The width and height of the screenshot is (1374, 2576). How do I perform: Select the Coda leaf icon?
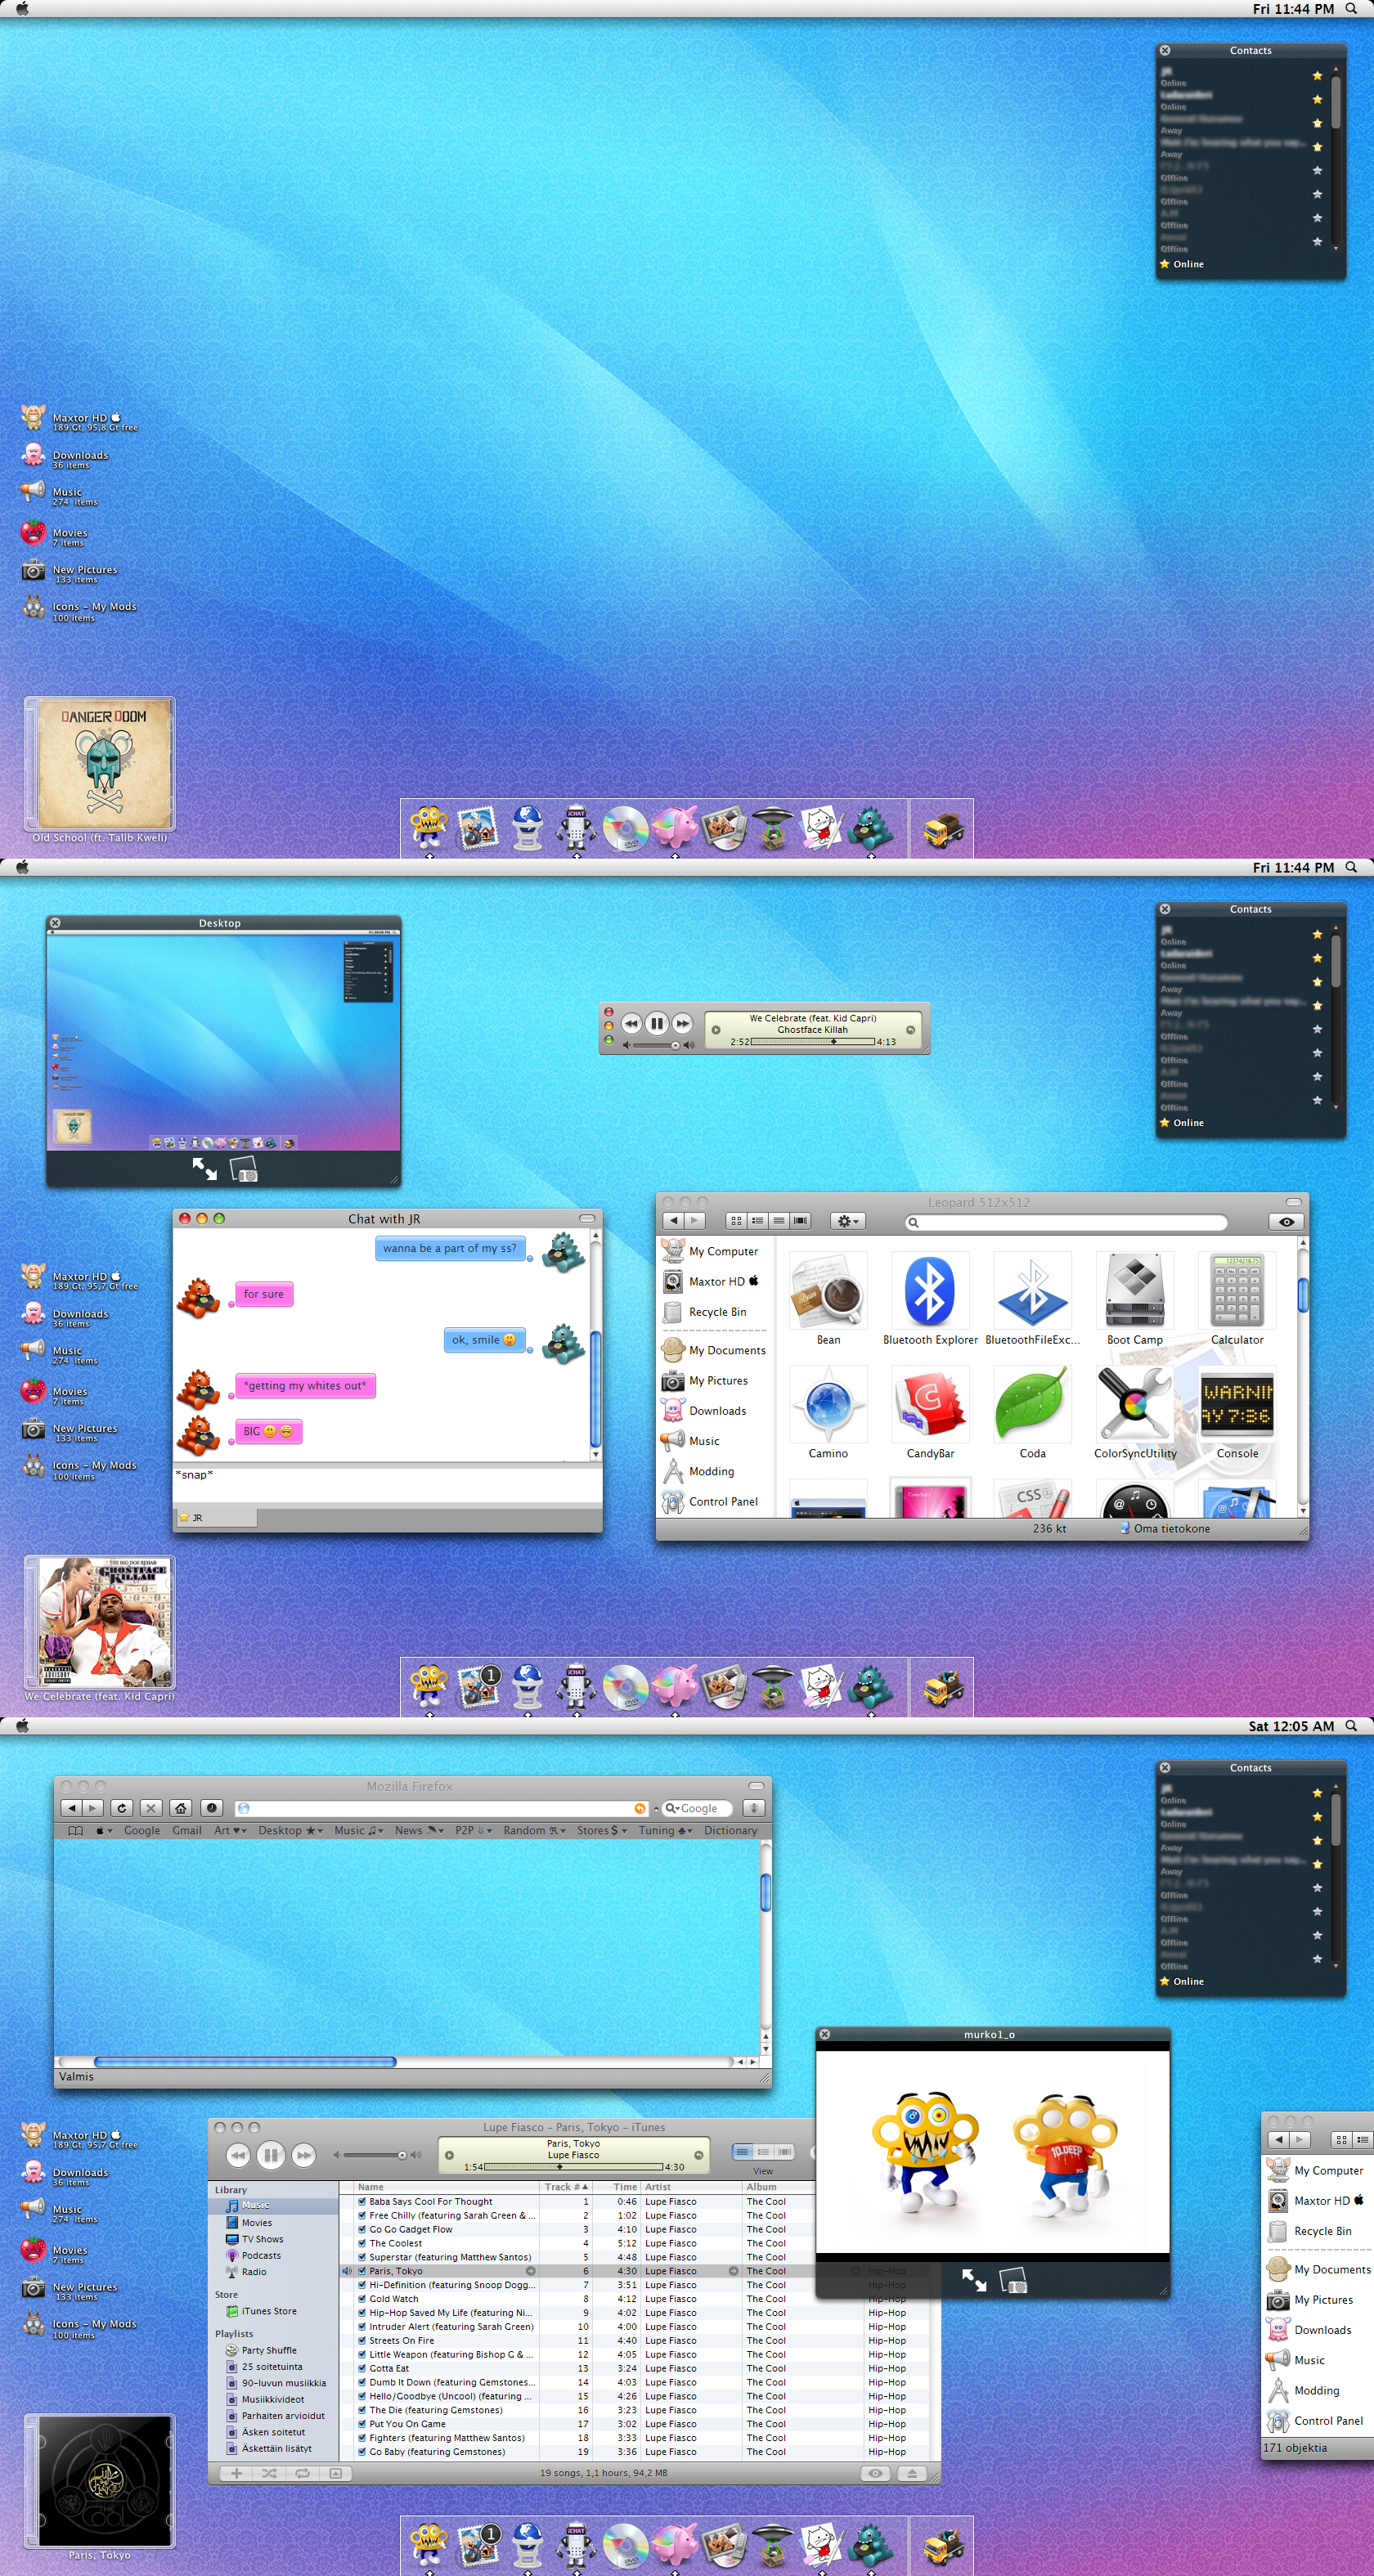(x=1032, y=1405)
